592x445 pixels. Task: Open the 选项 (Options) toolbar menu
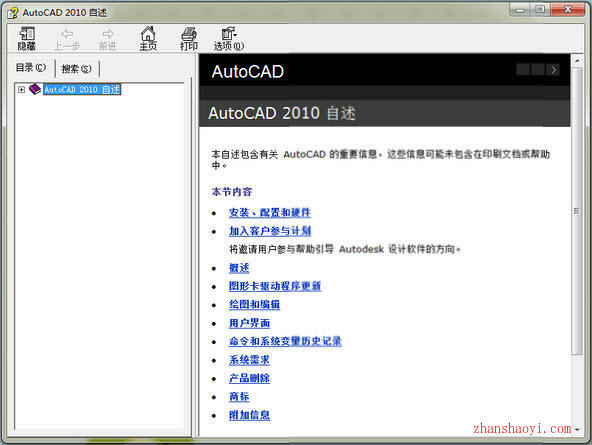[228, 38]
